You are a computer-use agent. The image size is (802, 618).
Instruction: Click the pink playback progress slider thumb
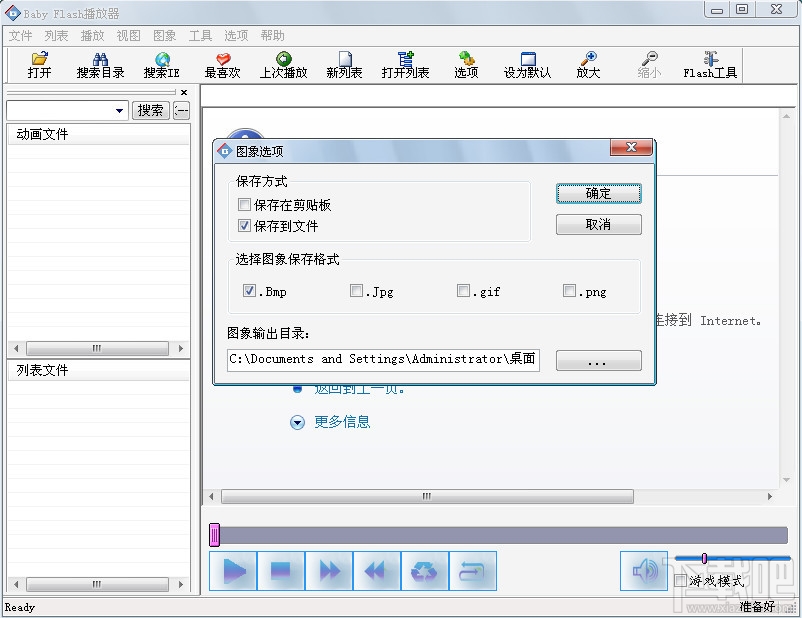click(x=215, y=535)
